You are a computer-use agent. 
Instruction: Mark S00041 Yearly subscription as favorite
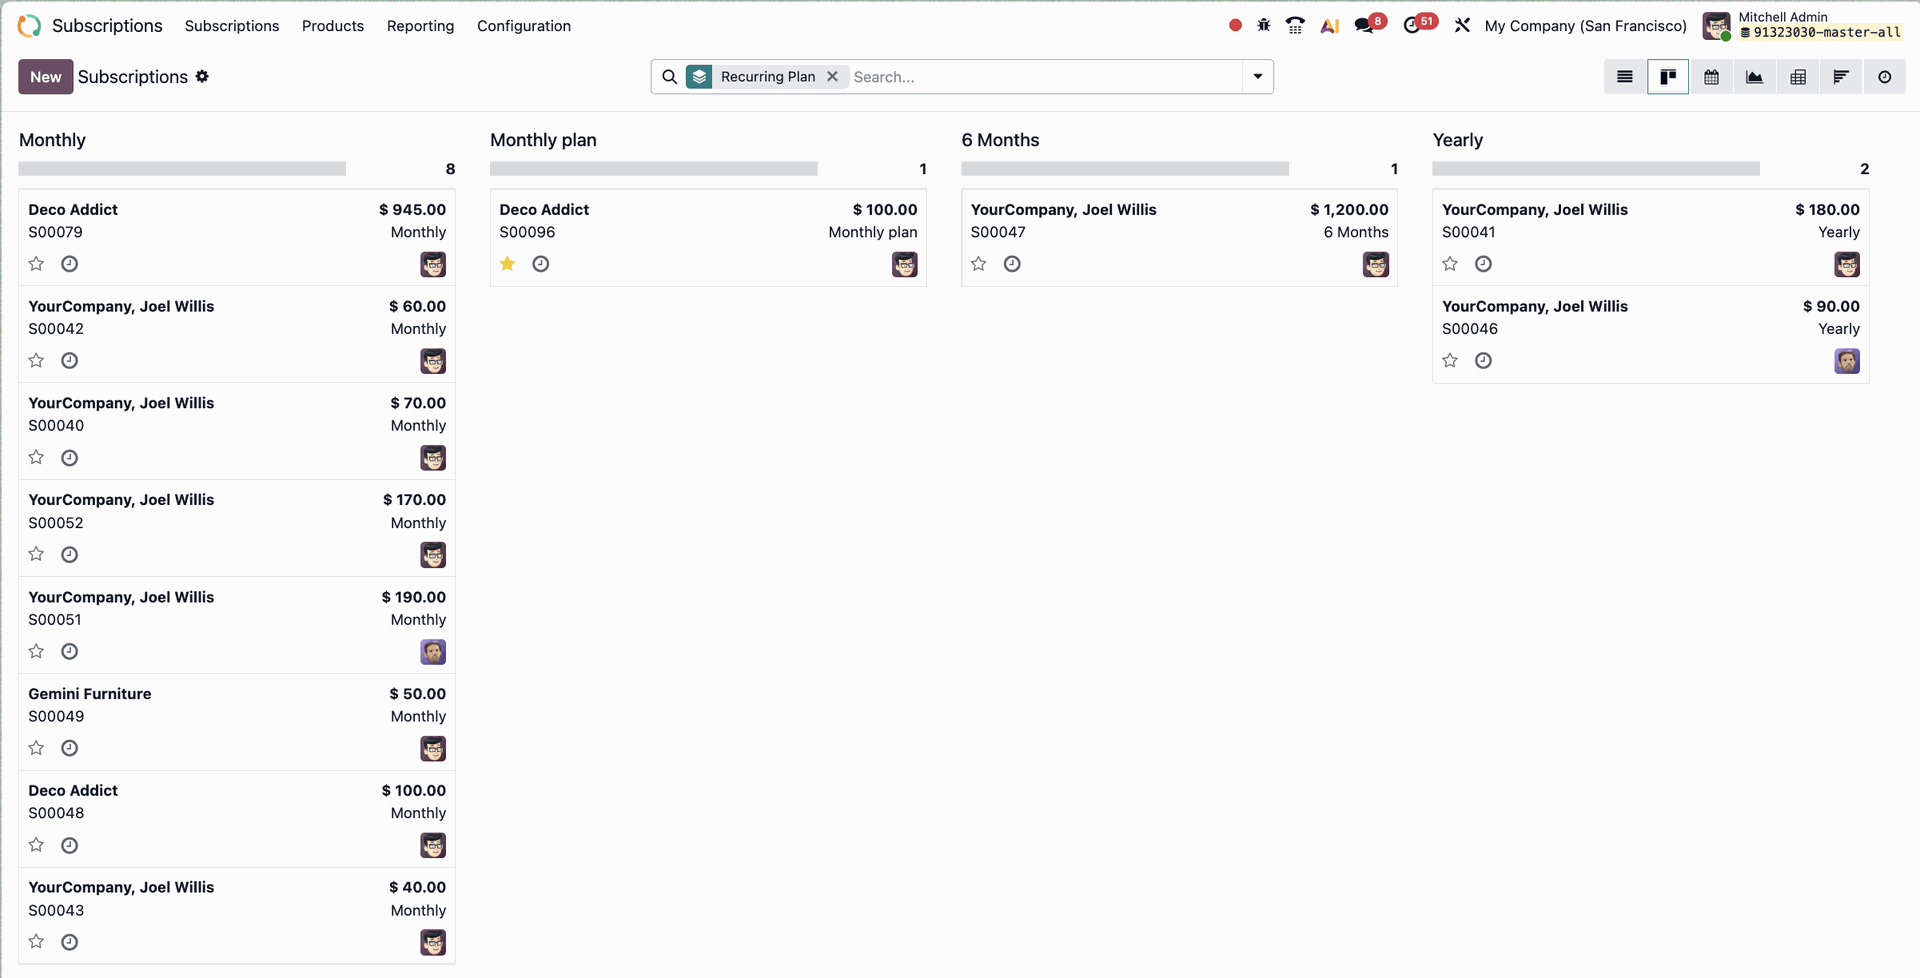1450,264
